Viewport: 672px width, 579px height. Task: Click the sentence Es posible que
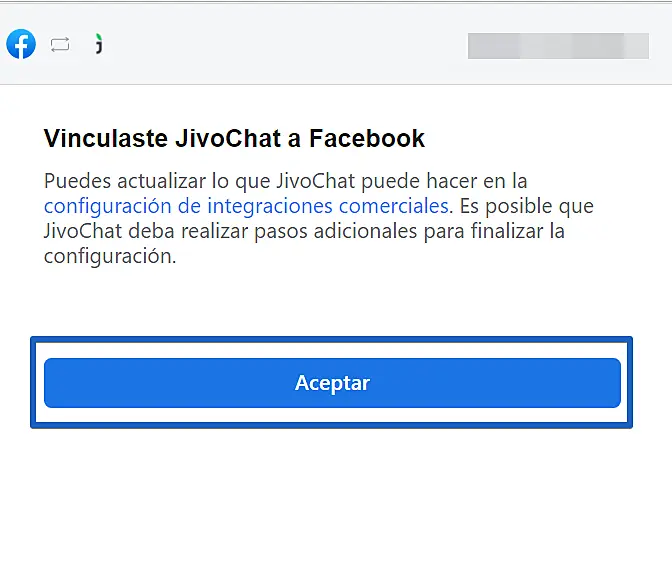(527, 206)
